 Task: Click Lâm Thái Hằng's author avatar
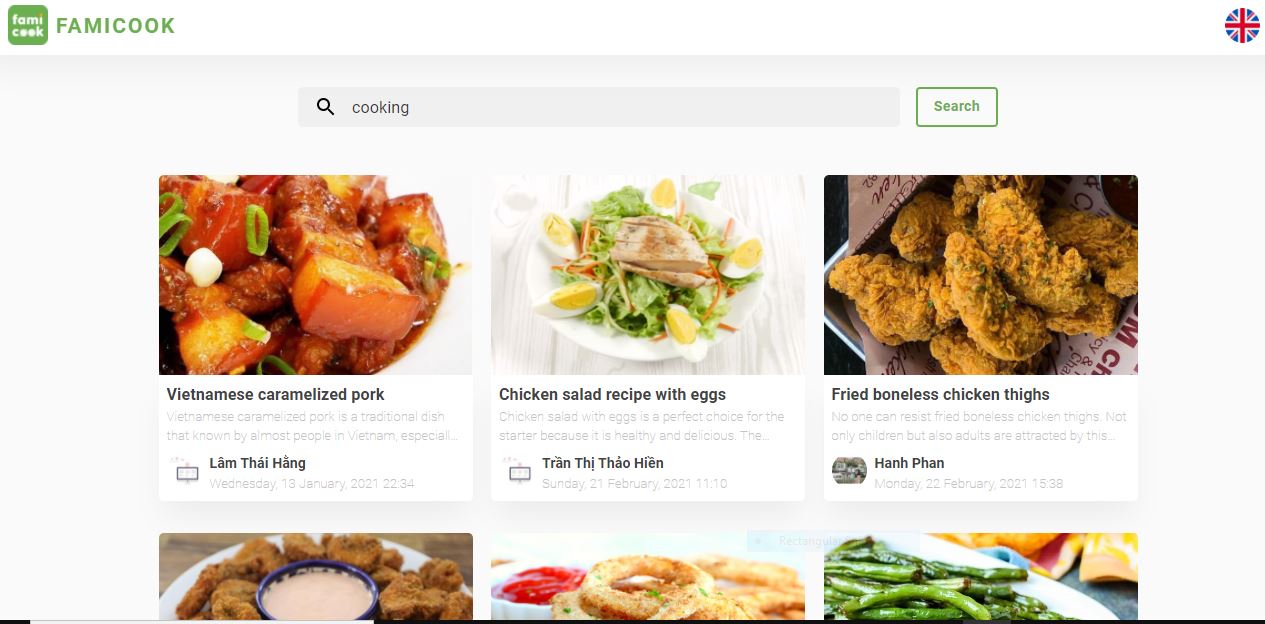tap(187, 471)
